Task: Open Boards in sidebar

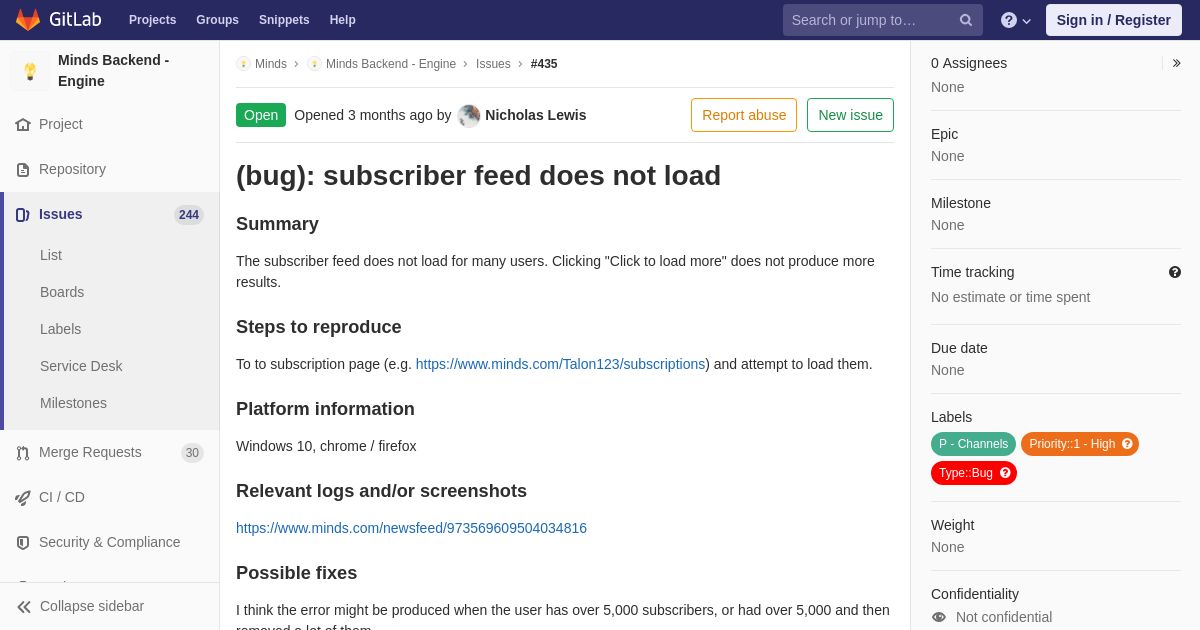Action: click(x=62, y=293)
